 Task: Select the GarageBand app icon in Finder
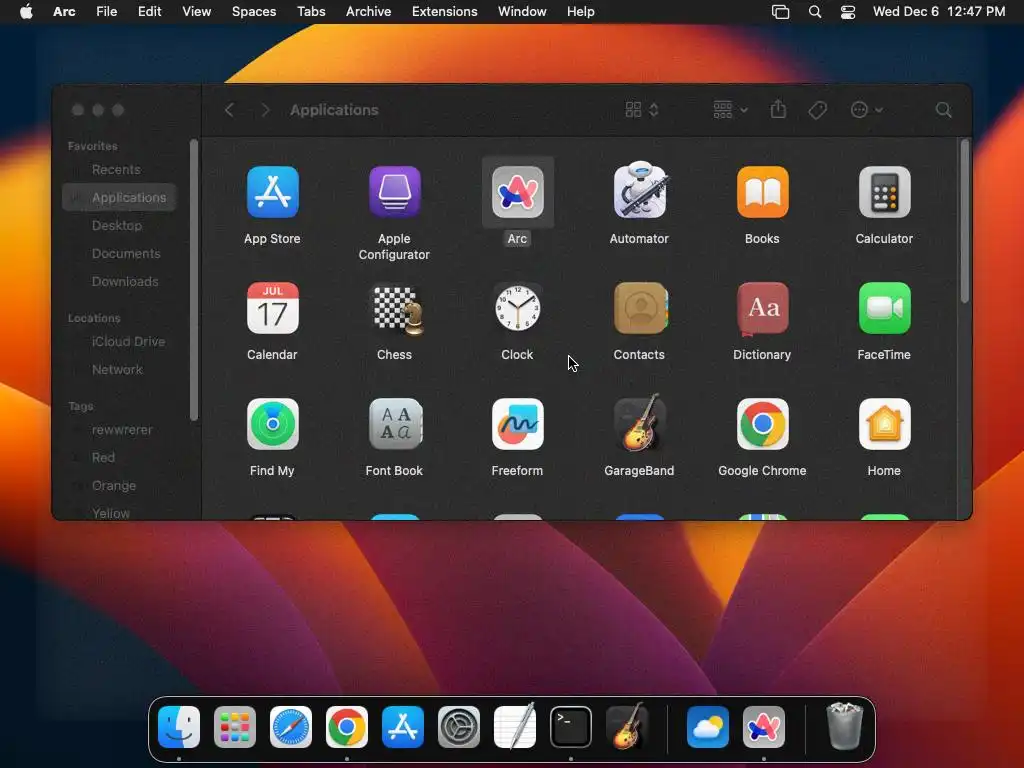[x=639, y=423]
